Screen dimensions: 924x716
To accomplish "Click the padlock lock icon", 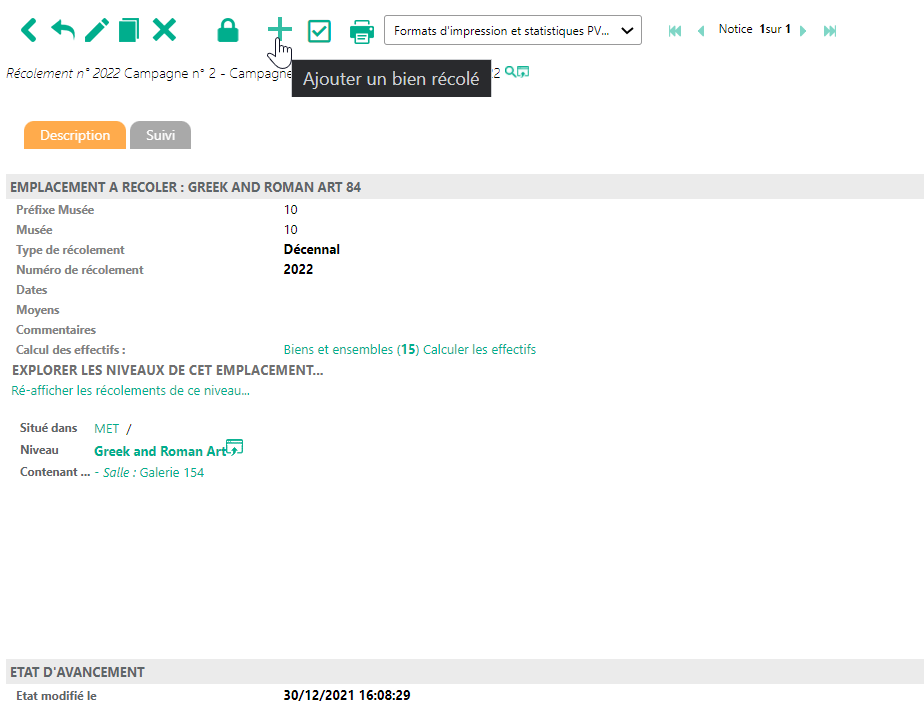I will point(228,31).
